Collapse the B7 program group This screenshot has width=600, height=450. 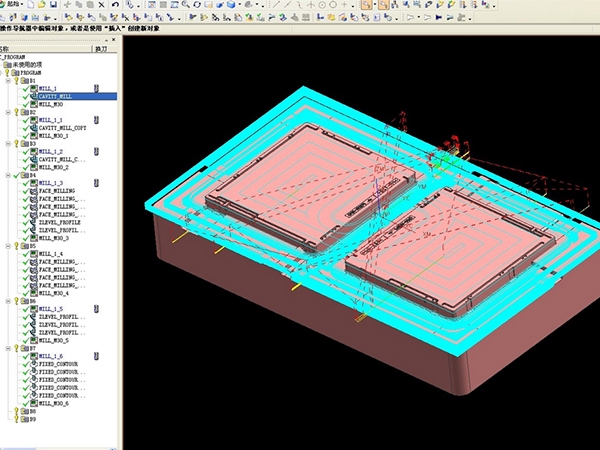[x=8, y=347]
